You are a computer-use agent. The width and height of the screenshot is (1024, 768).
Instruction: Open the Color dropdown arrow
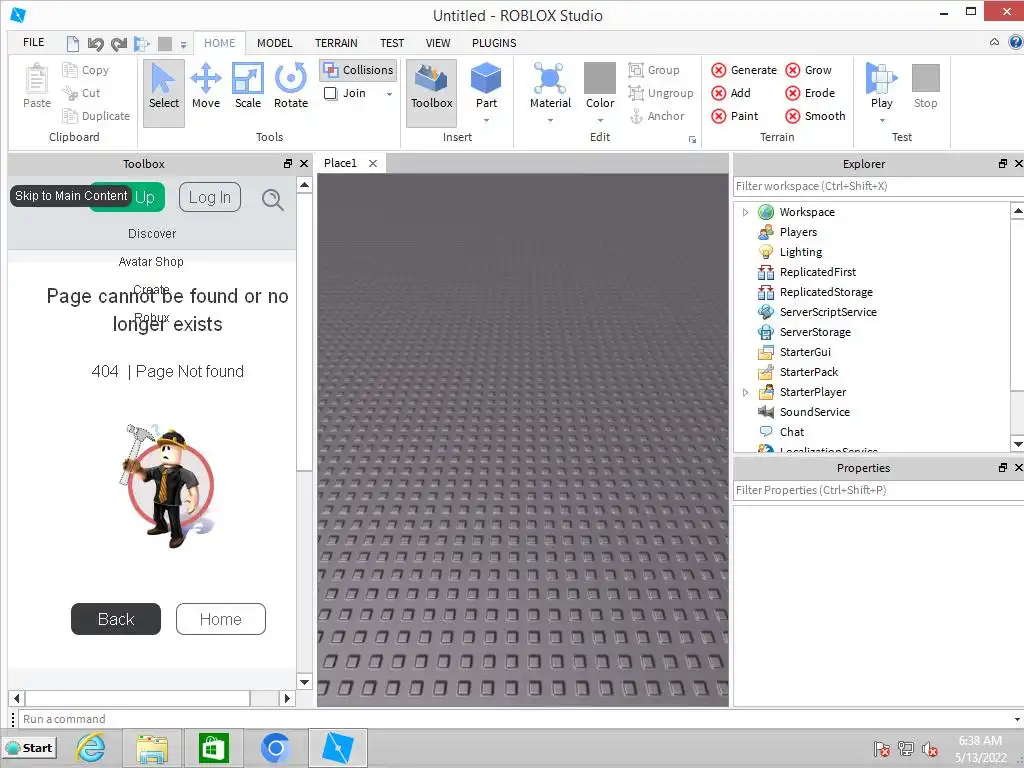point(600,120)
